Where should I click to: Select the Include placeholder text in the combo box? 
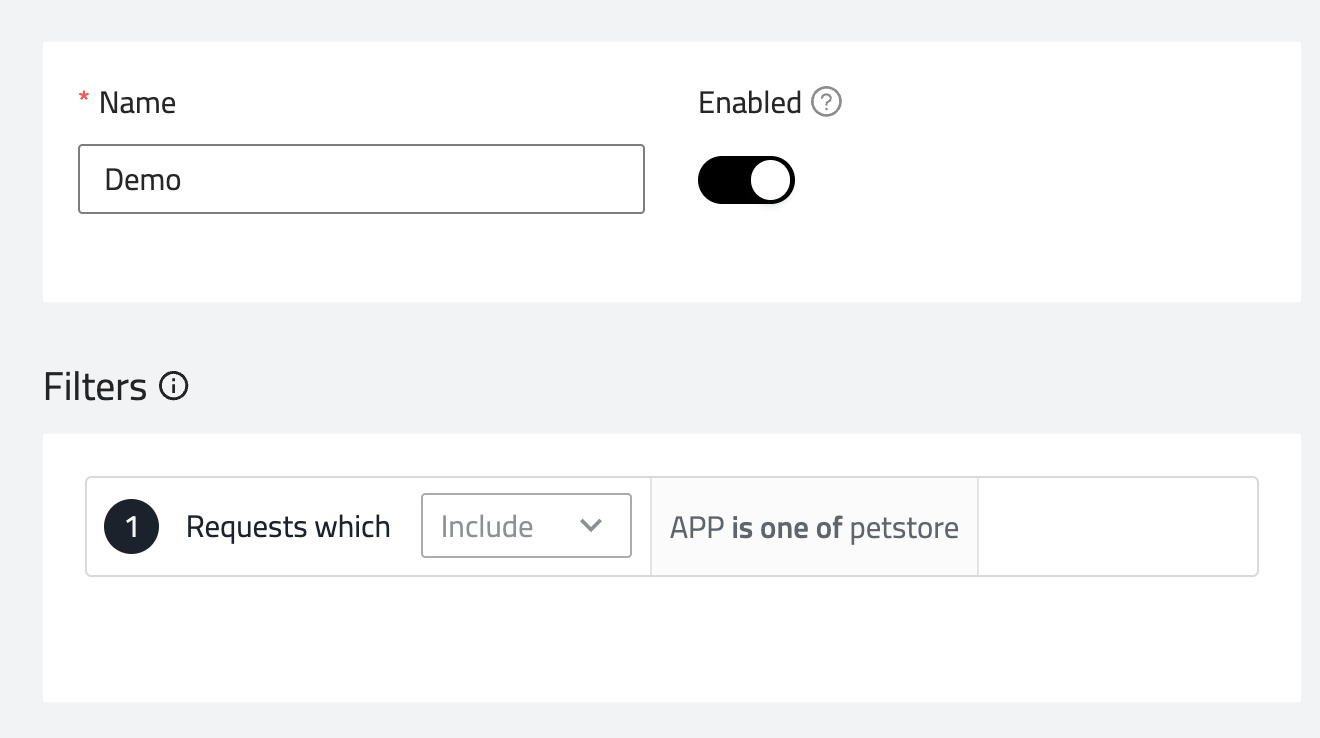tap(487, 526)
